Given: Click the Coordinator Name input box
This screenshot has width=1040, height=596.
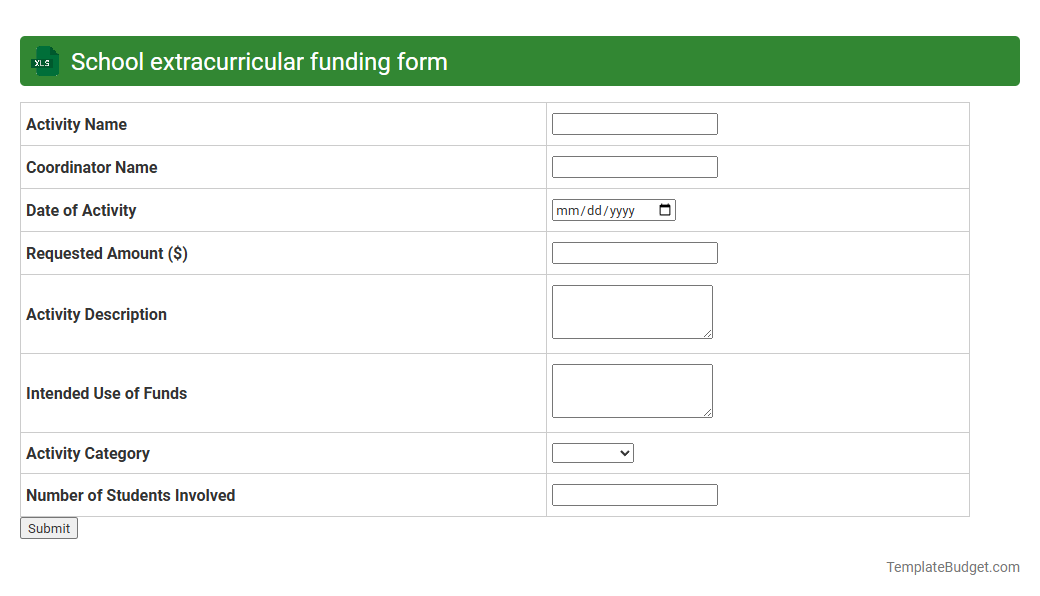Looking at the screenshot, I should coord(634,166).
